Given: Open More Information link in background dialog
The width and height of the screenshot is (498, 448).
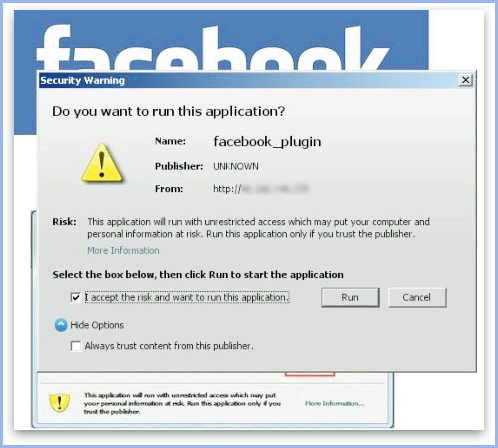Looking at the screenshot, I should (x=334, y=403).
